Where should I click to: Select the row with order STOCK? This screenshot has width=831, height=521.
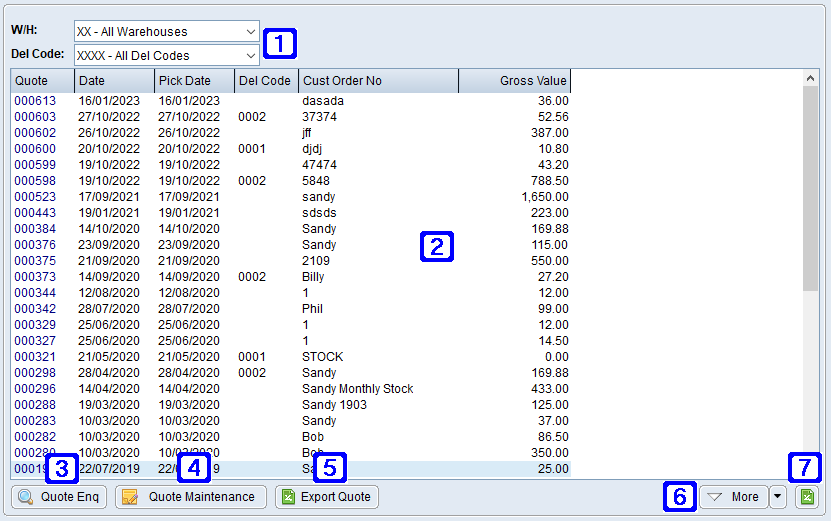[322, 357]
